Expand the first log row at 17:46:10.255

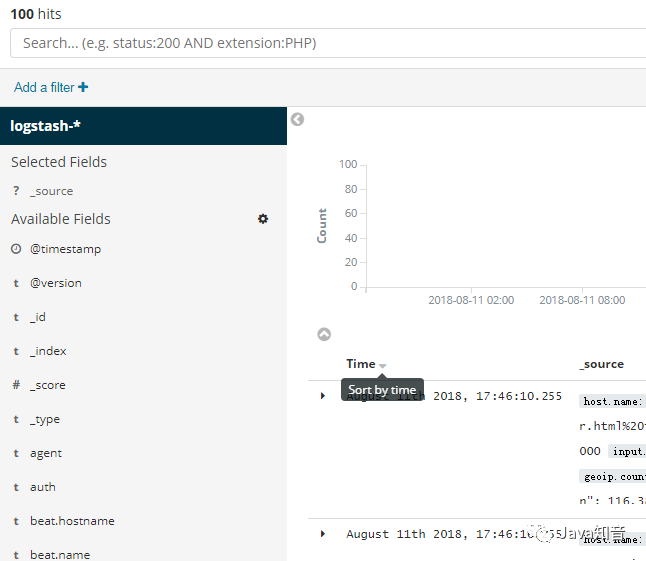point(323,396)
